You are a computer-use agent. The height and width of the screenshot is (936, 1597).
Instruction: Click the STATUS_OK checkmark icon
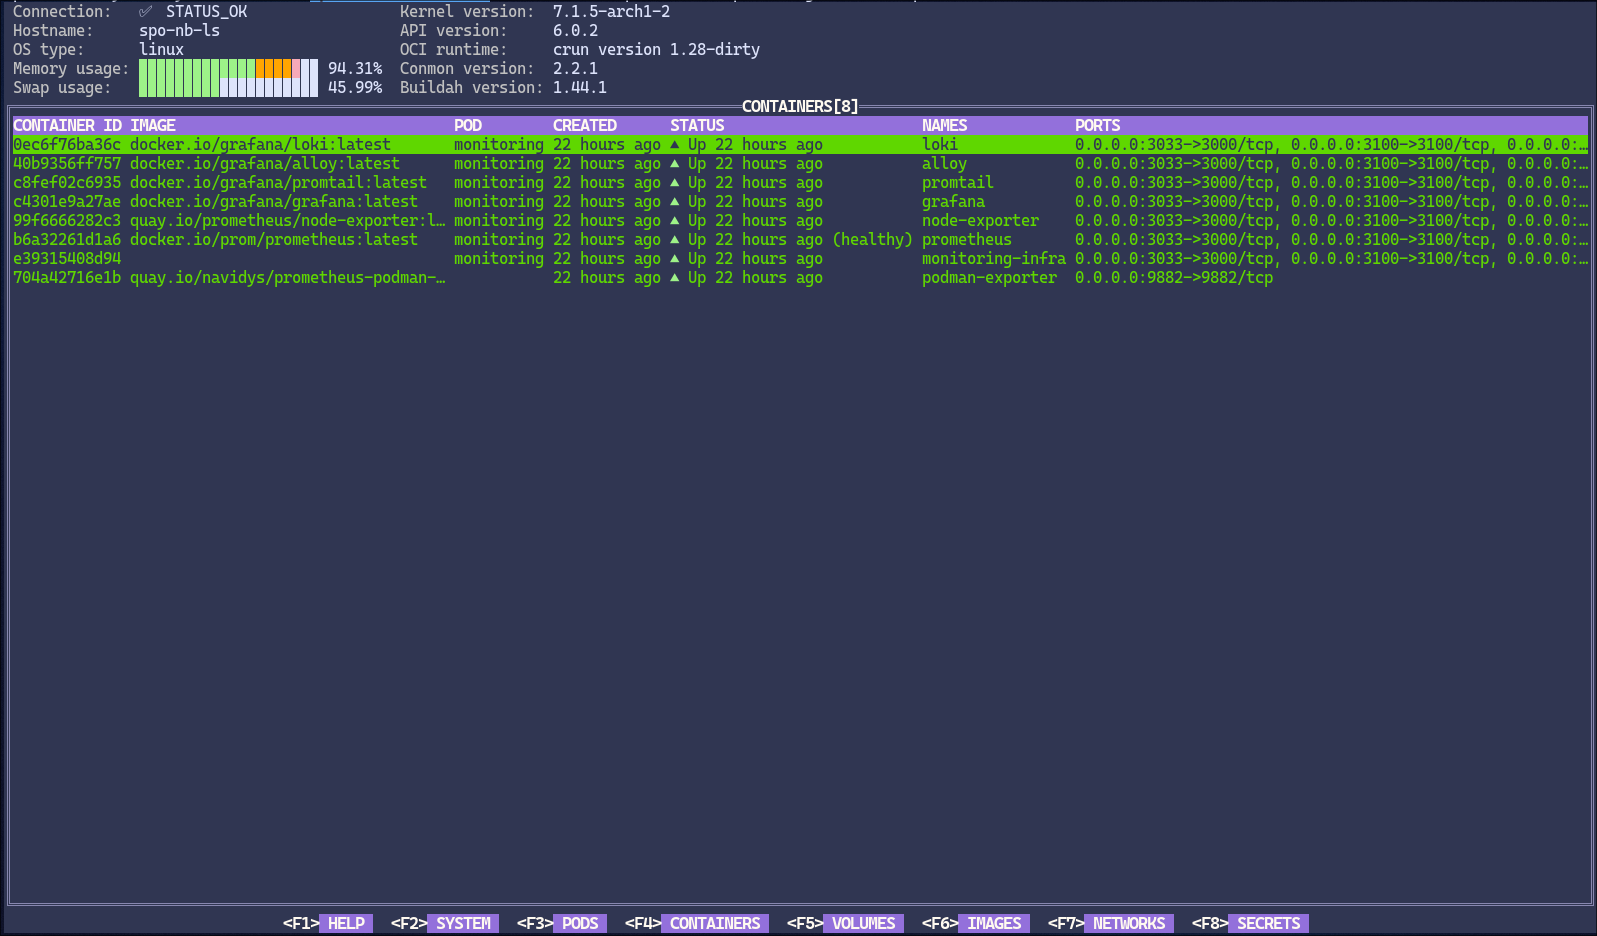[146, 11]
